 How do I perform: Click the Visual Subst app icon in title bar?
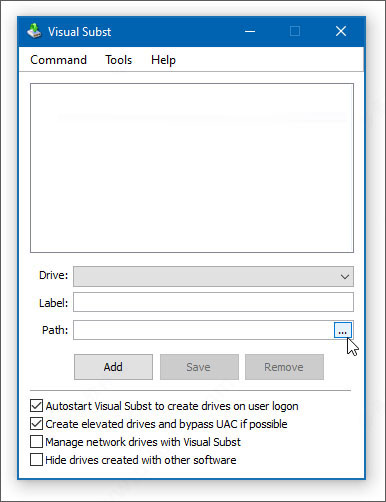[x=34, y=31]
